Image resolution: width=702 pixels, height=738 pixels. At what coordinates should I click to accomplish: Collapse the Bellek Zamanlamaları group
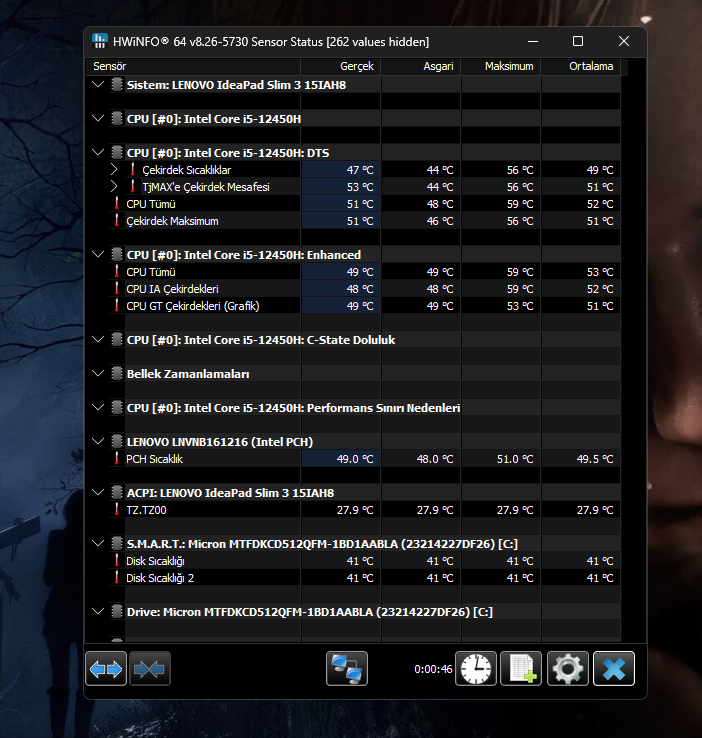(x=98, y=374)
